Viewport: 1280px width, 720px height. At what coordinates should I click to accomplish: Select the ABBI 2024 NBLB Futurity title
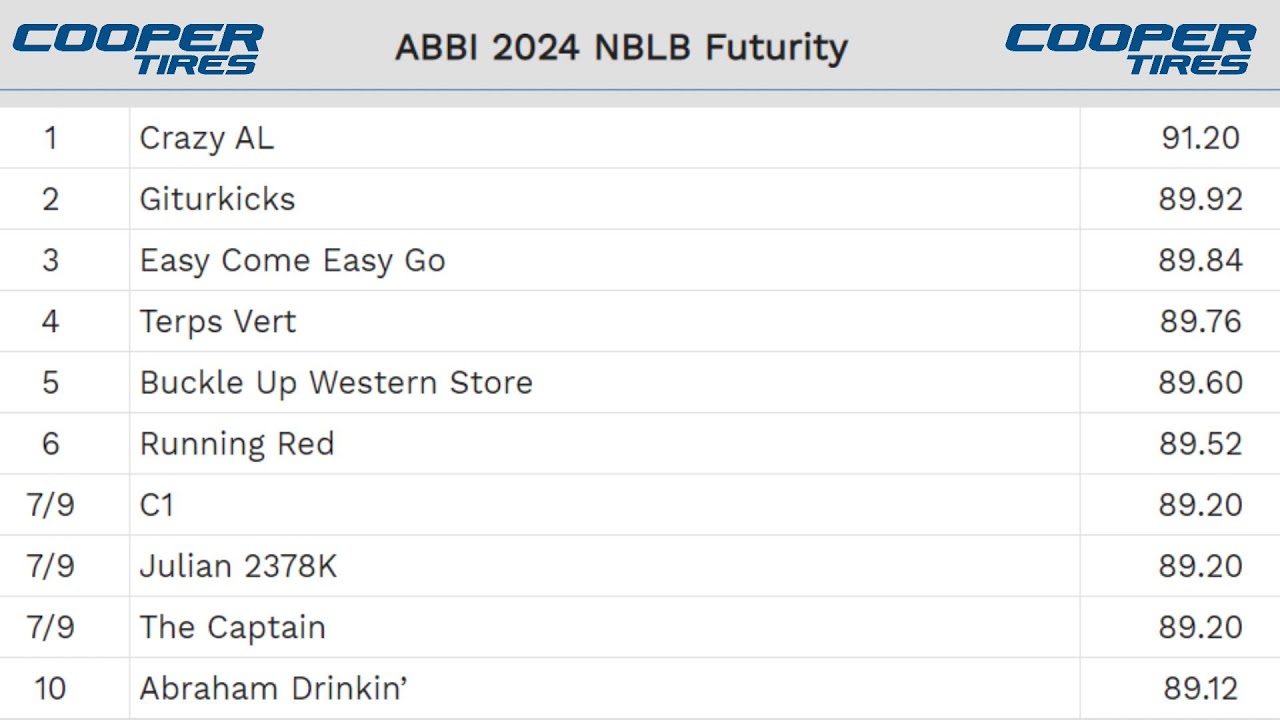click(x=621, y=47)
